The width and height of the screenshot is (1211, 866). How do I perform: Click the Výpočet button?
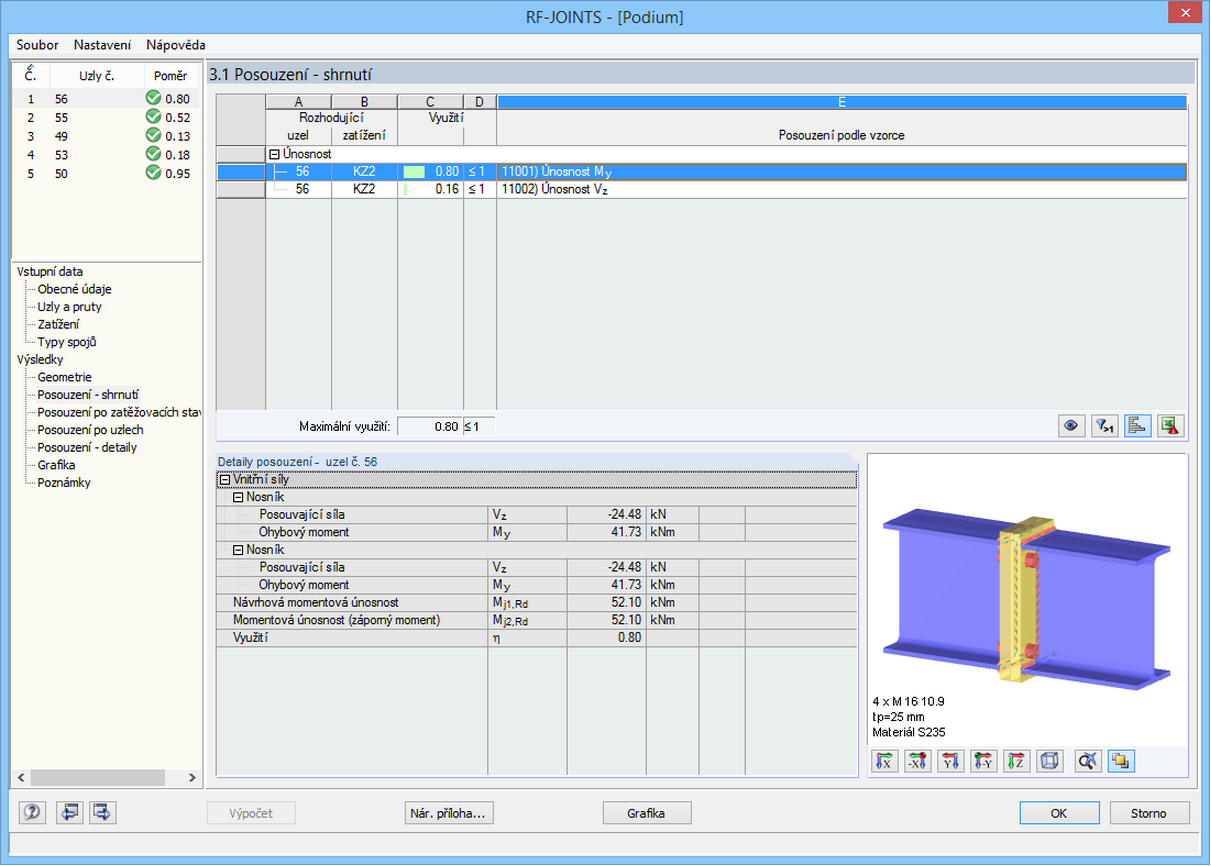pyautogui.click(x=253, y=813)
